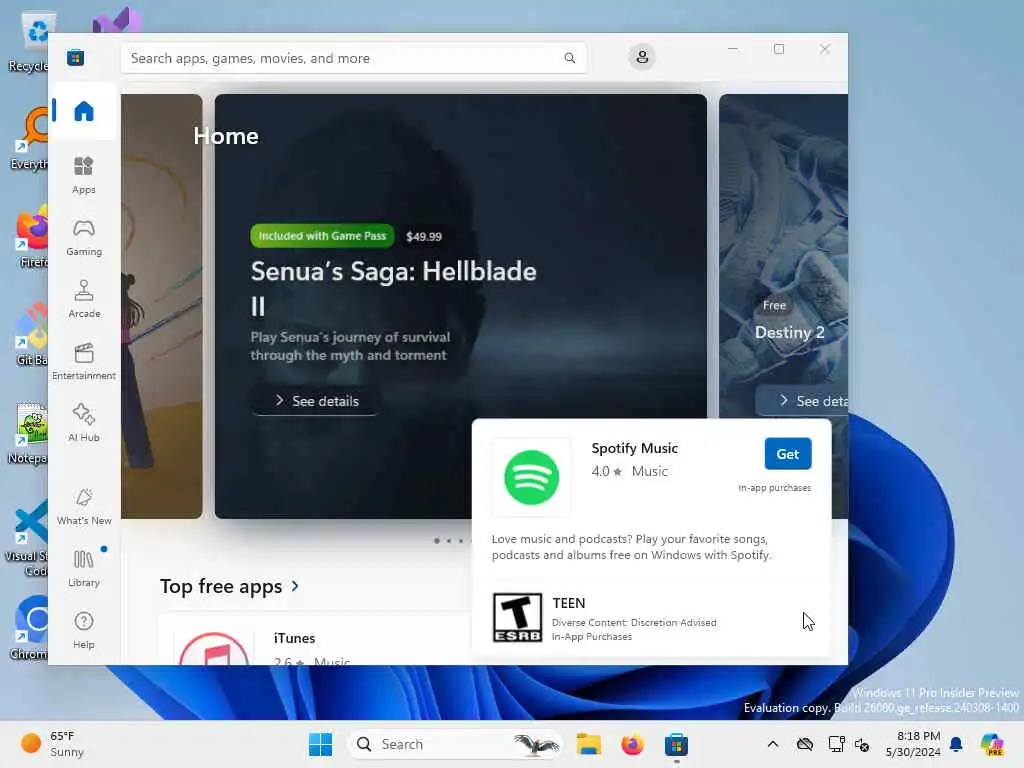Viewport: 1024px width, 768px height.
Task: Click the ESRB Teen rating icon
Action: tap(517, 617)
